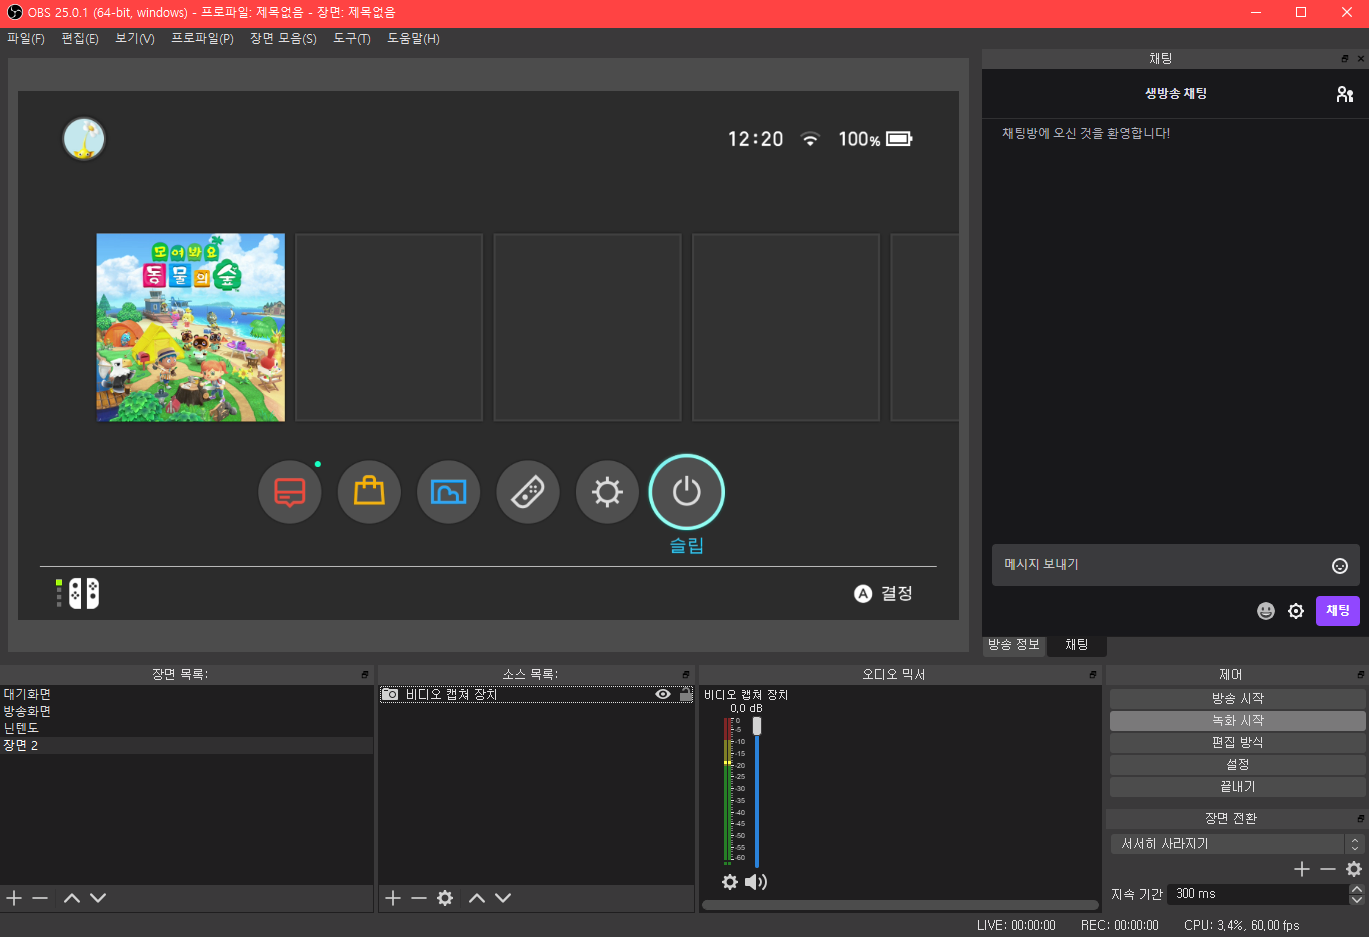The width and height of the screenshot is (1369, 937).
Task: Undock the 소스 목록 panel
Action: click(686, 675)
